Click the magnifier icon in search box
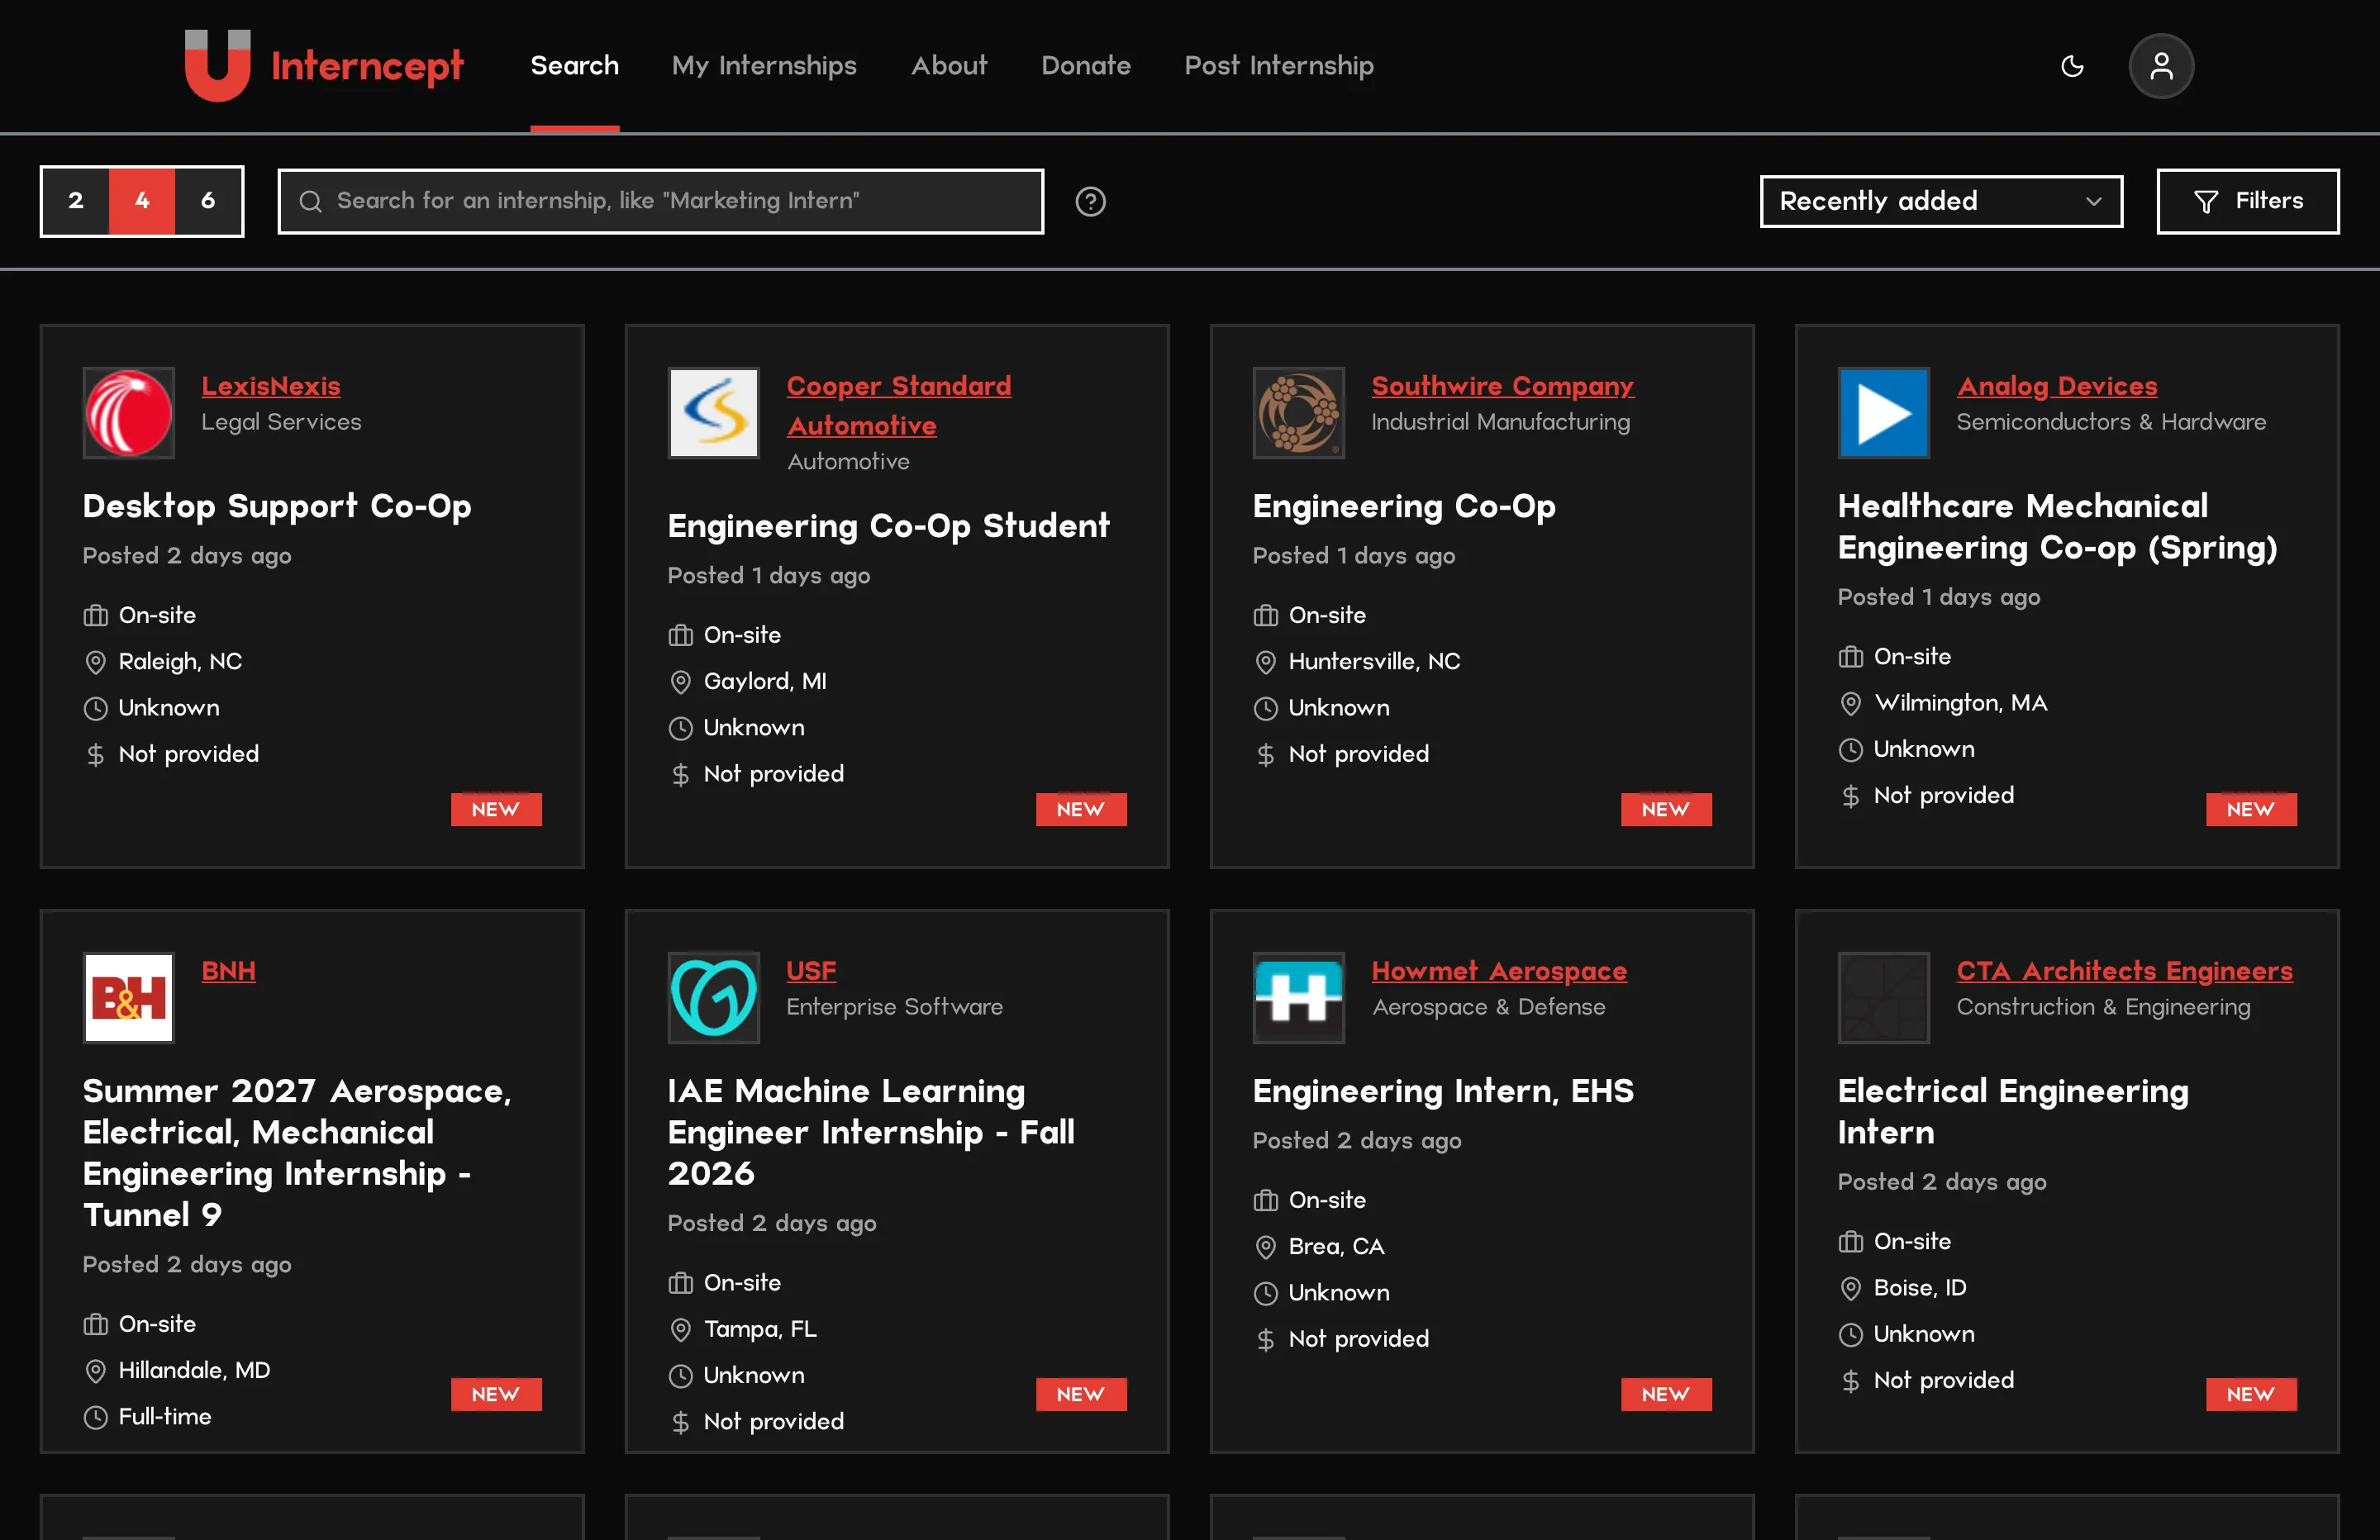 coord(311,201)
